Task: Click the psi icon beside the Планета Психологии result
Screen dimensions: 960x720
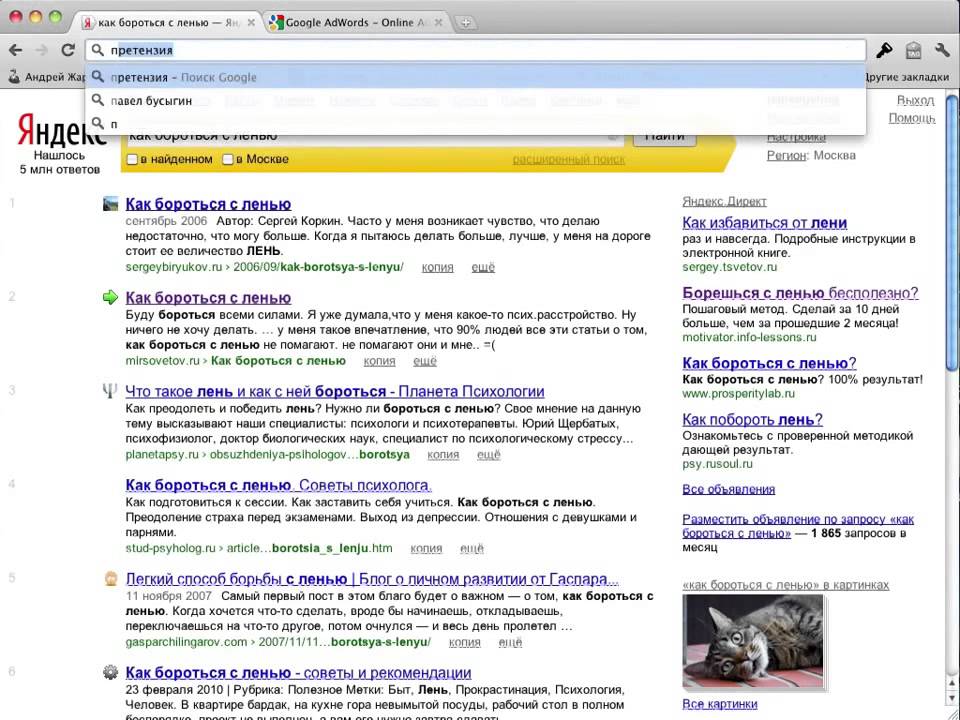Action: 110,391
